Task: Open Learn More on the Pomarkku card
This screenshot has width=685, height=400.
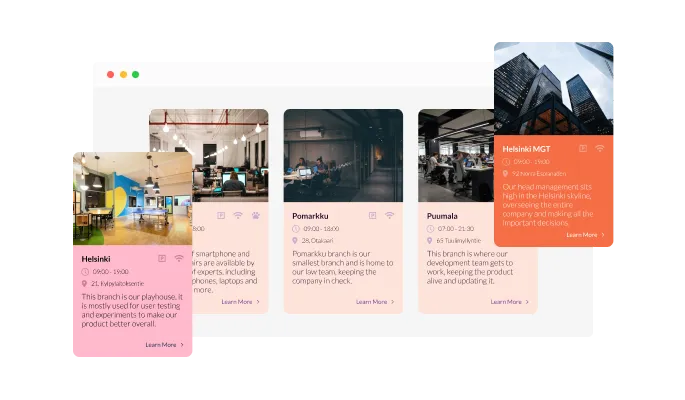Action: pos(375,301)
